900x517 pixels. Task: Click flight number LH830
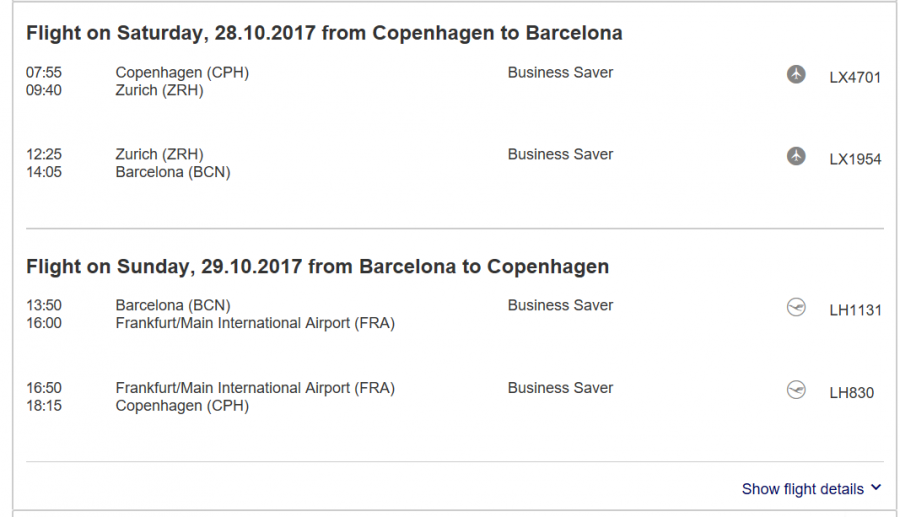coord(851,393)
